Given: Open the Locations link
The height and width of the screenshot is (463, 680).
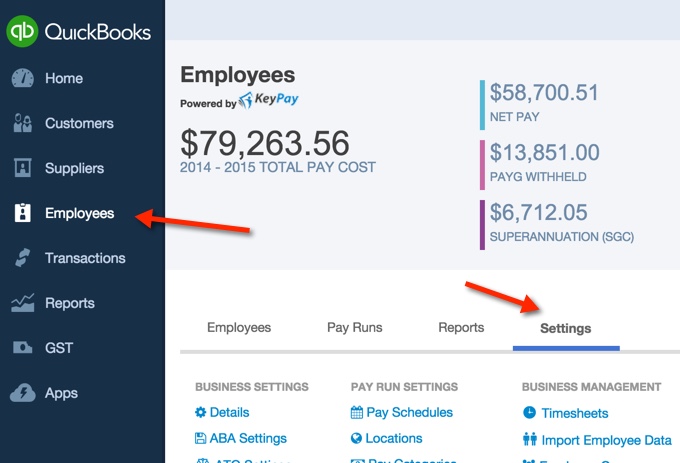Looking at the screenshot, I should [394, 438].
